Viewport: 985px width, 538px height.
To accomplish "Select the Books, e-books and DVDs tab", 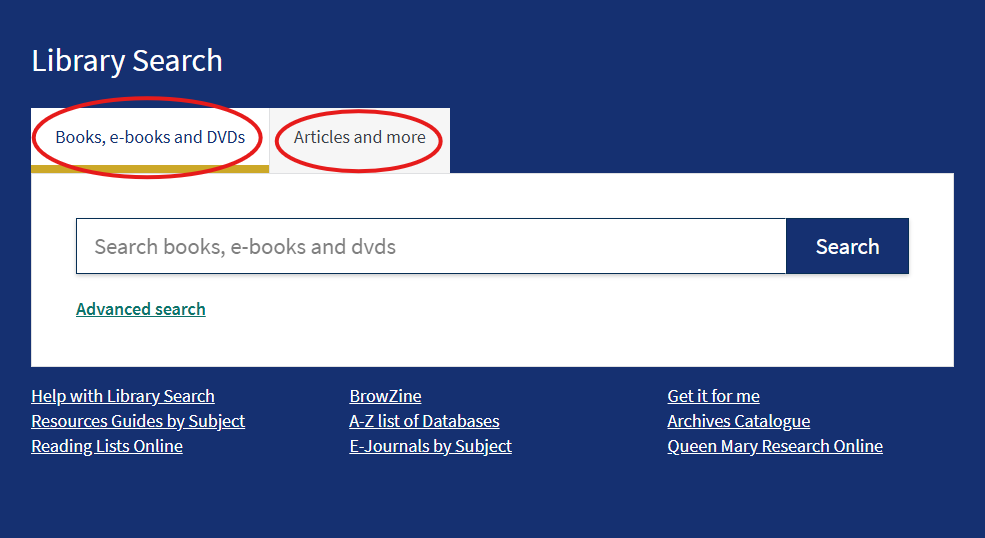I will [x=150, y=138].
